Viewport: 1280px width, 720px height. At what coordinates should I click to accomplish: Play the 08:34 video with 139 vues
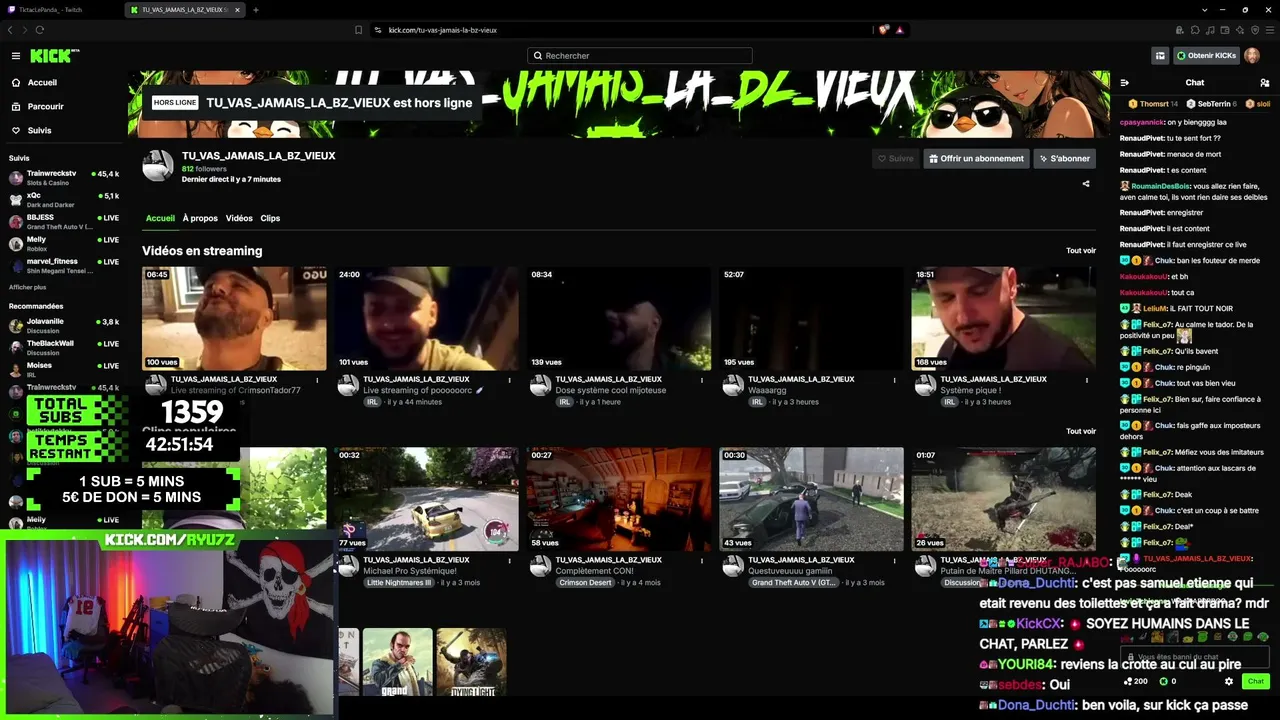click(x=619, y=318)
